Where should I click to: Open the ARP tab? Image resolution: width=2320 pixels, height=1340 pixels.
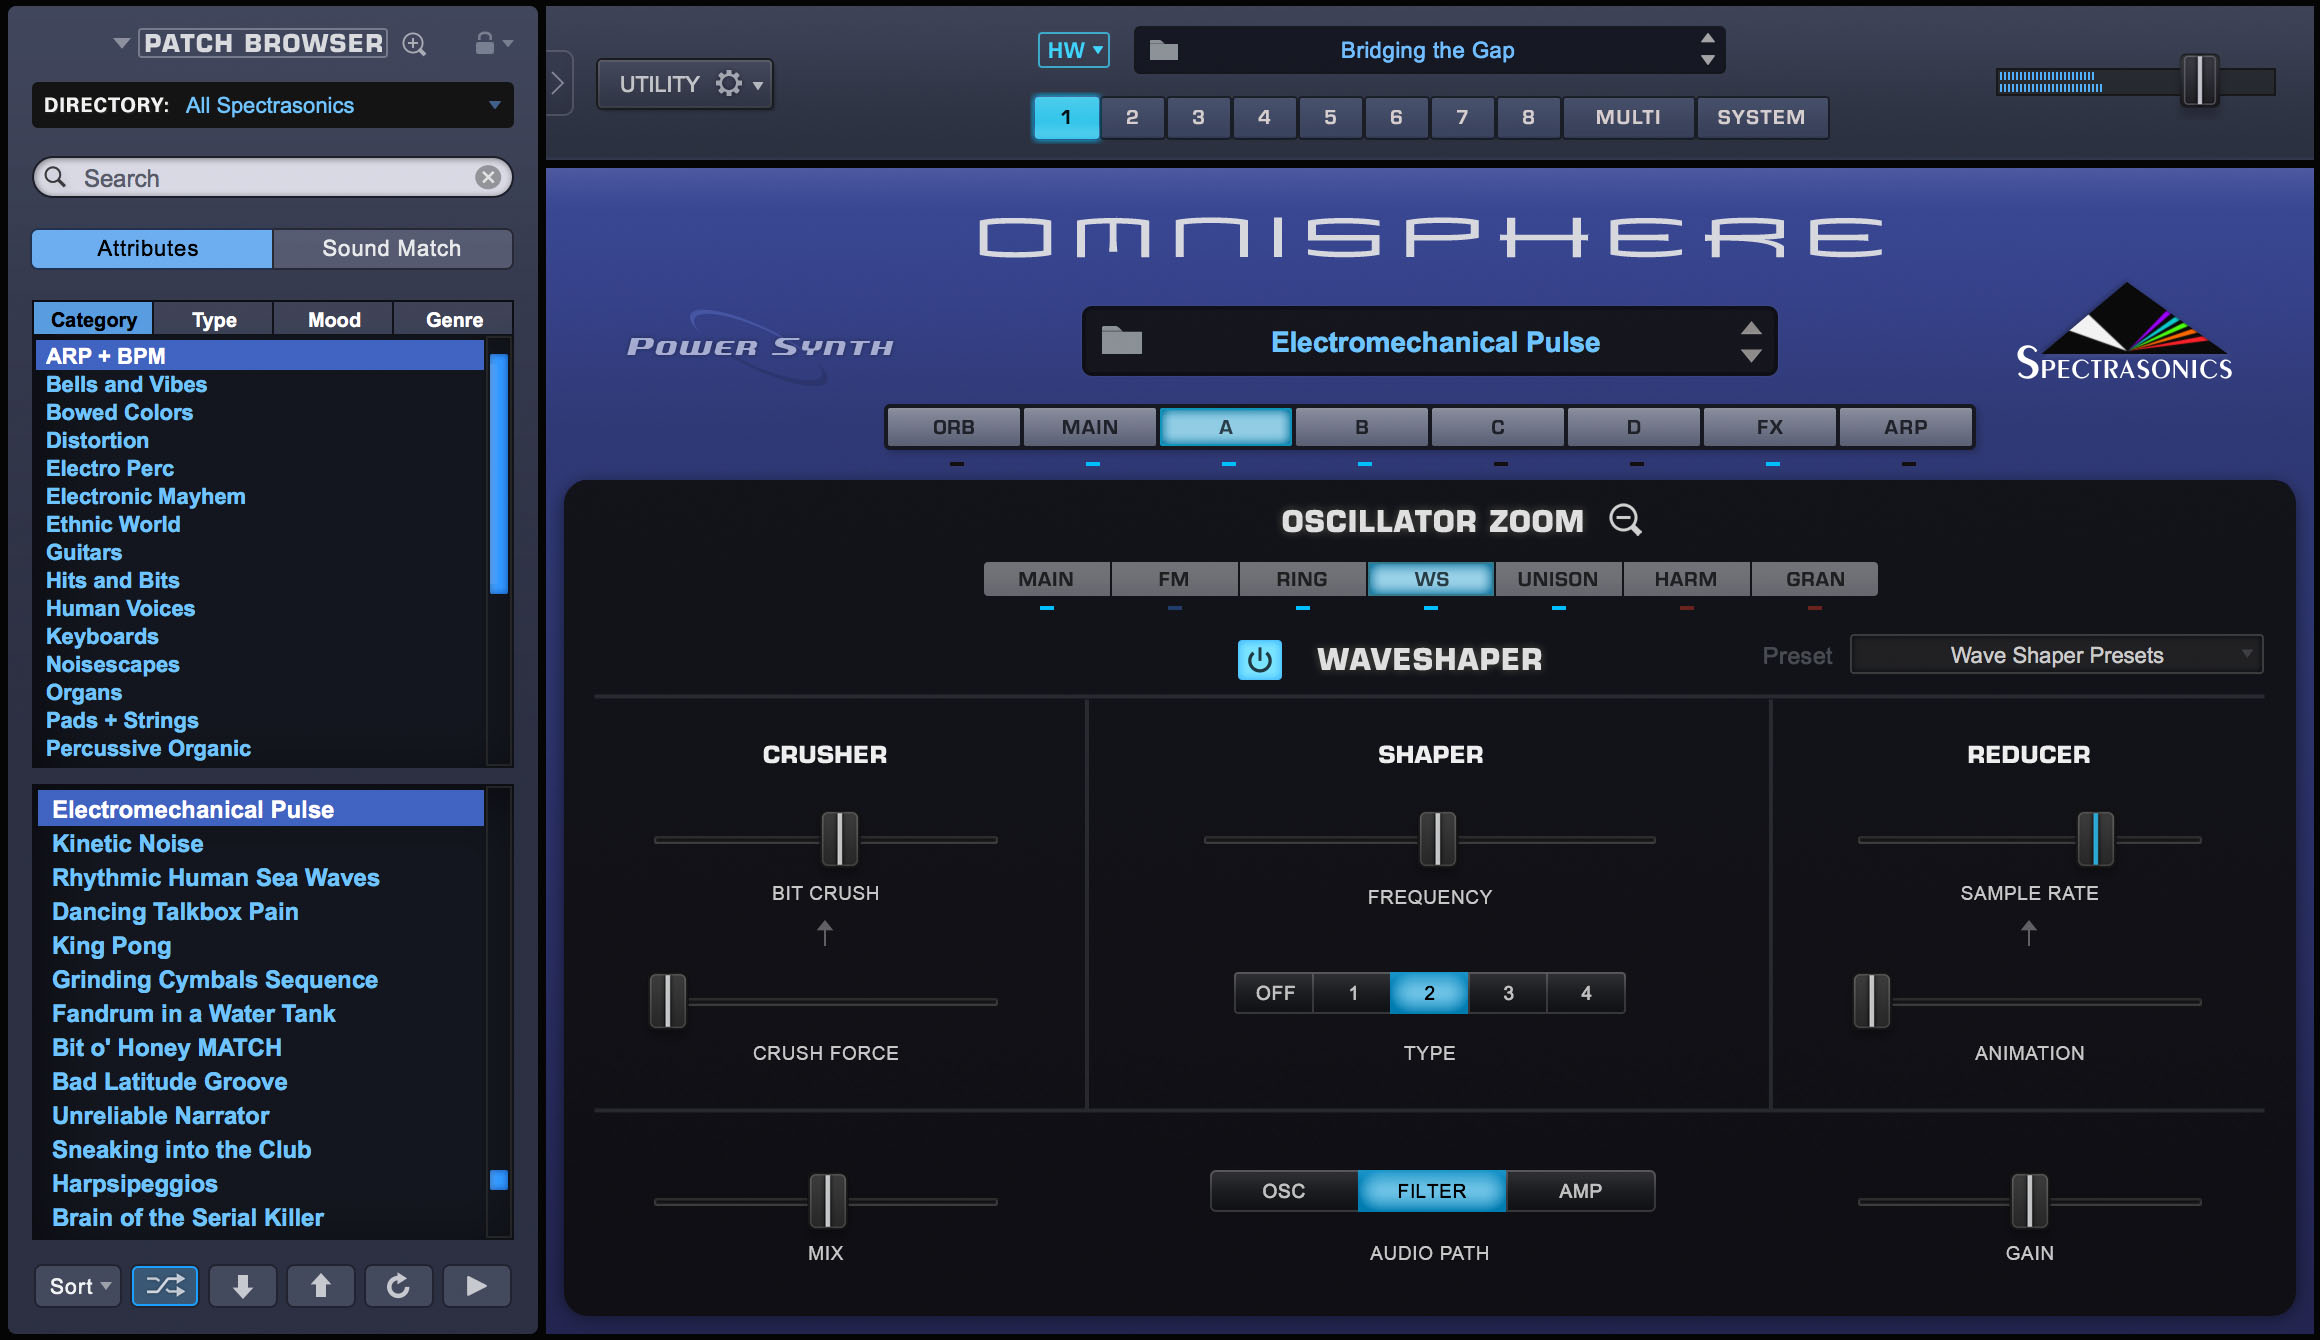pyautogui.click(x=1906, y=427)
